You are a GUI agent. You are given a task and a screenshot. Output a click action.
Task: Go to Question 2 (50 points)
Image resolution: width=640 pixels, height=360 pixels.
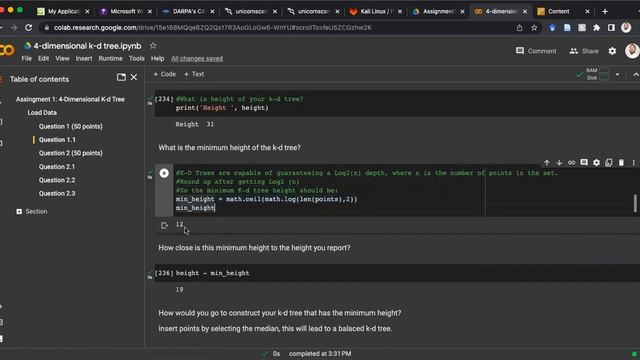point(71,153)
